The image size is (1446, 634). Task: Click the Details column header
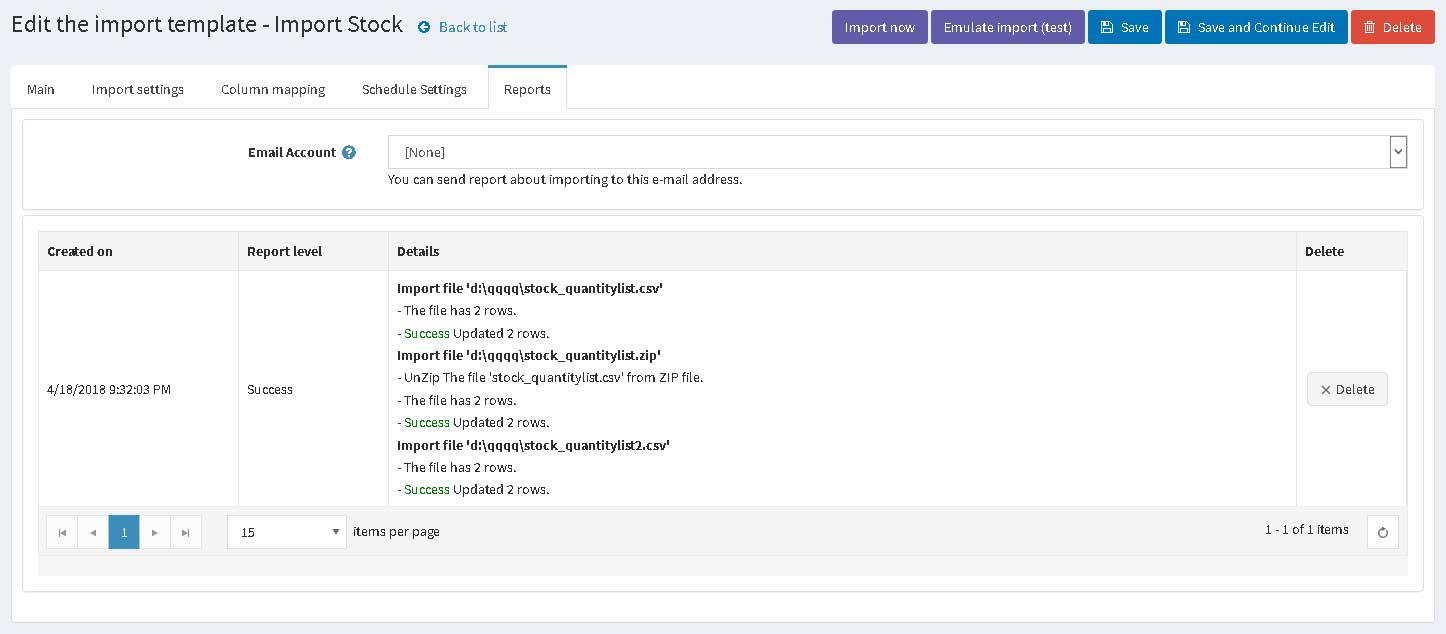pyautogui.click(x=843, y=251)
